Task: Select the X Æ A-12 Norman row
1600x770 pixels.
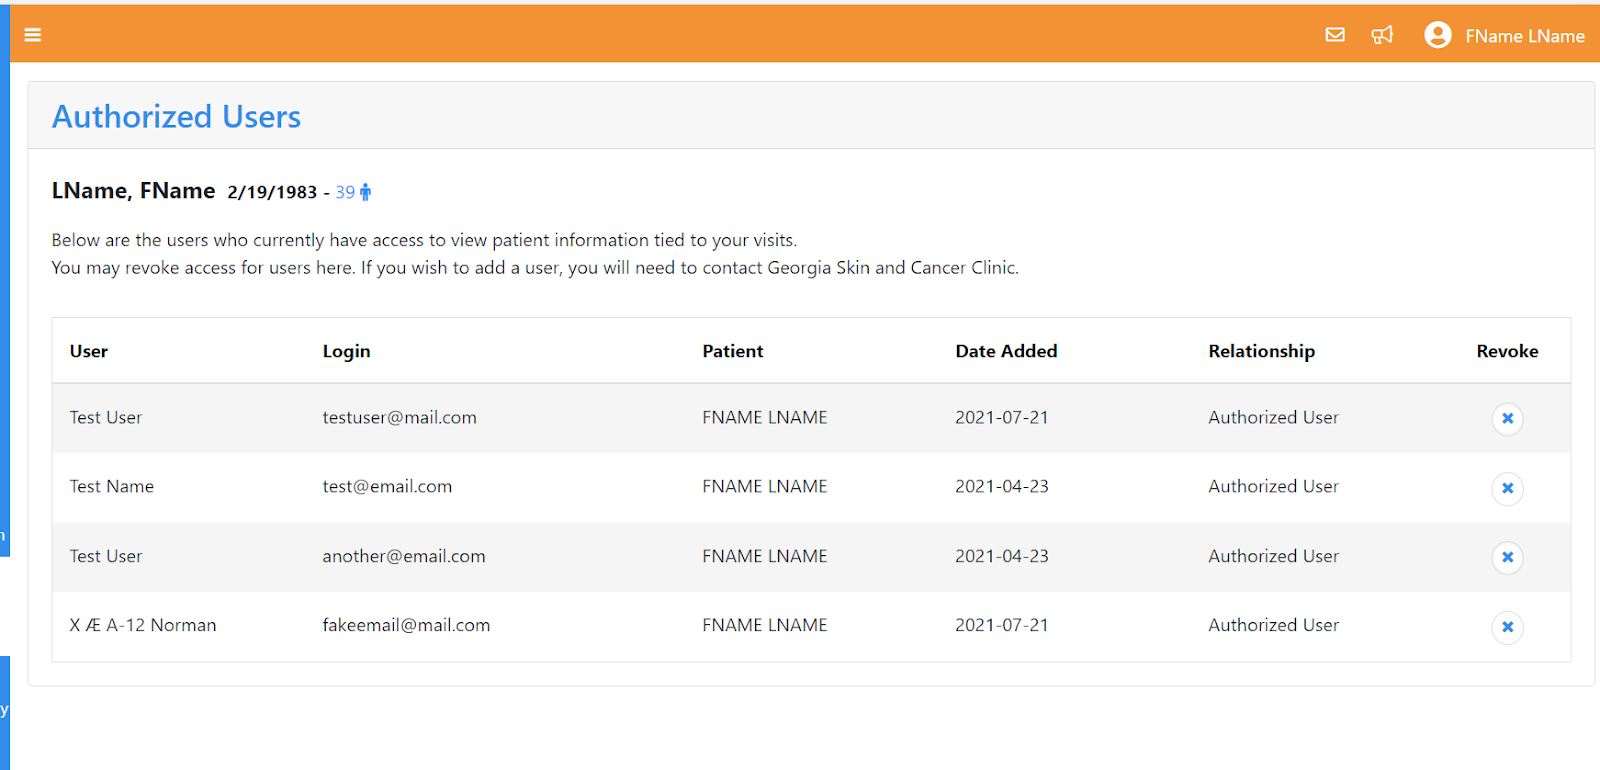Action: [x=811, y=626]
